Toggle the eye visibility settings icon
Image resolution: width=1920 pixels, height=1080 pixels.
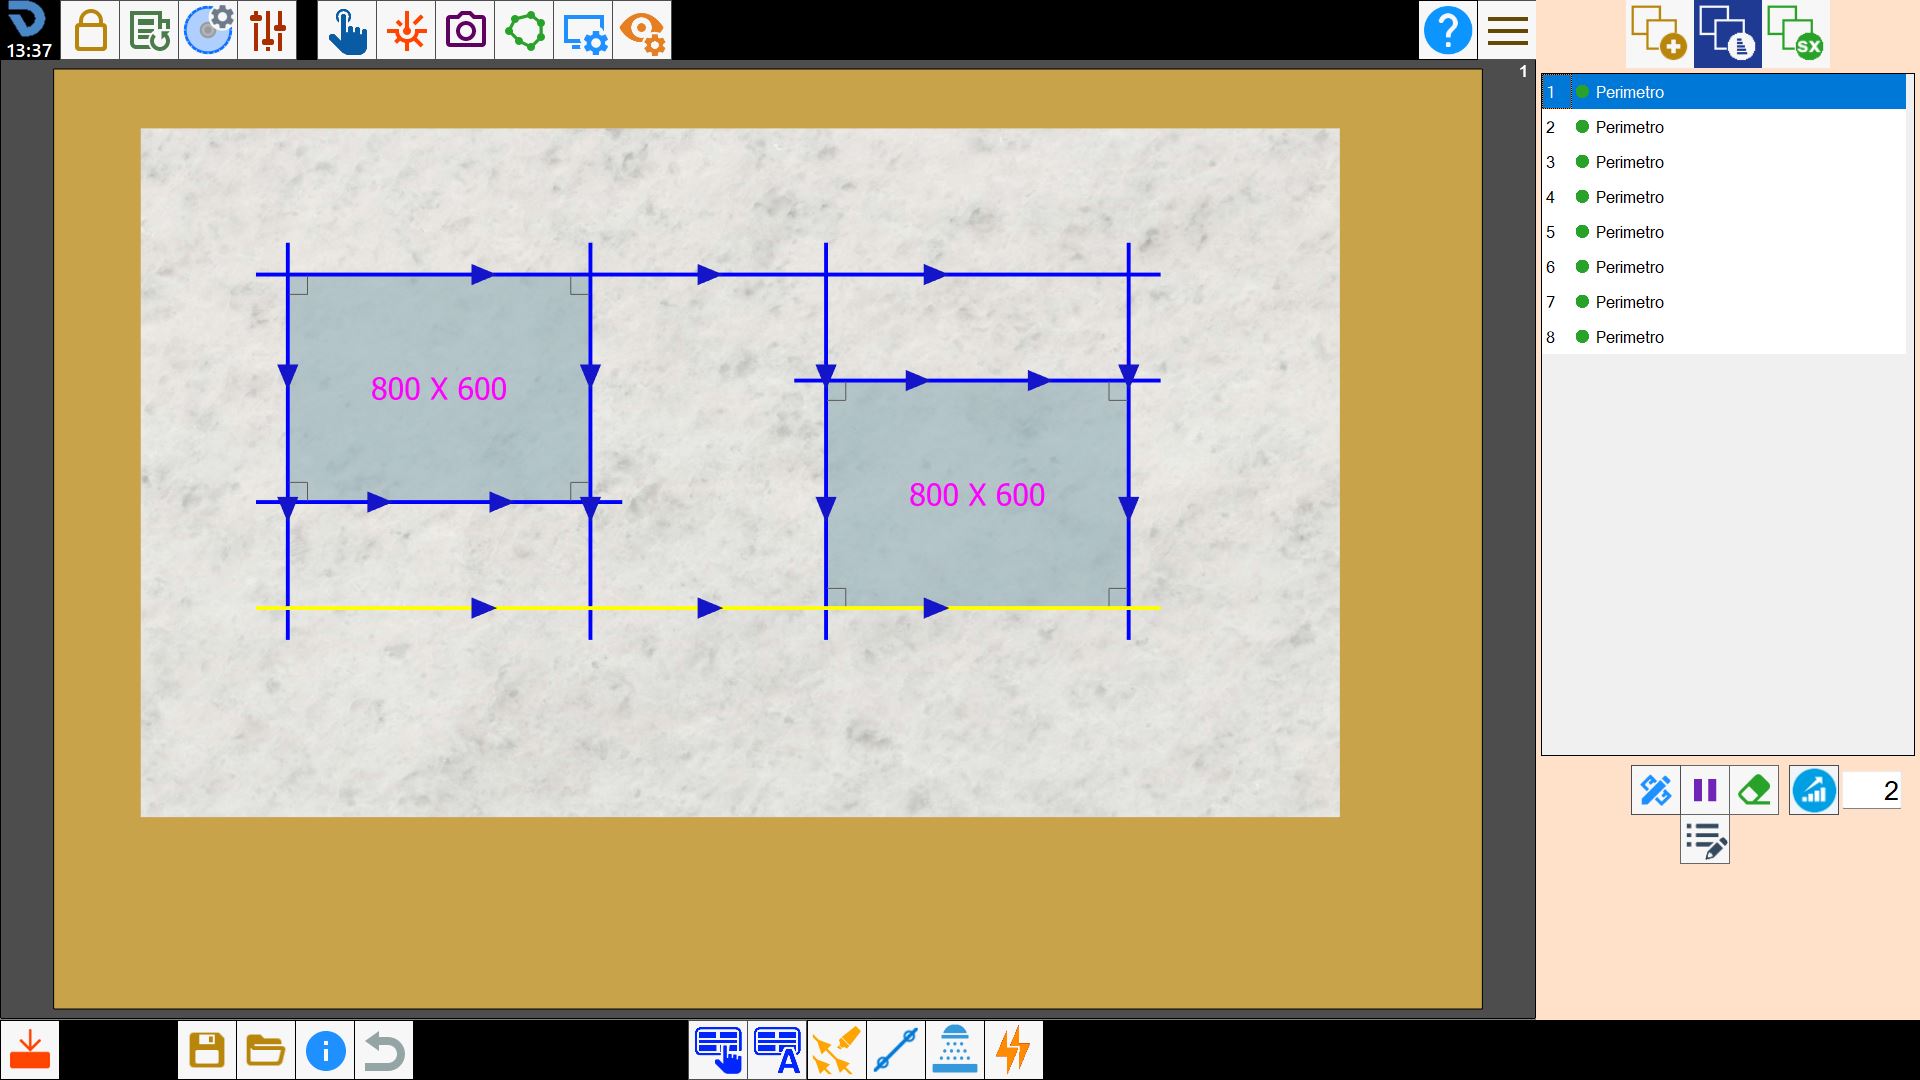642,30
